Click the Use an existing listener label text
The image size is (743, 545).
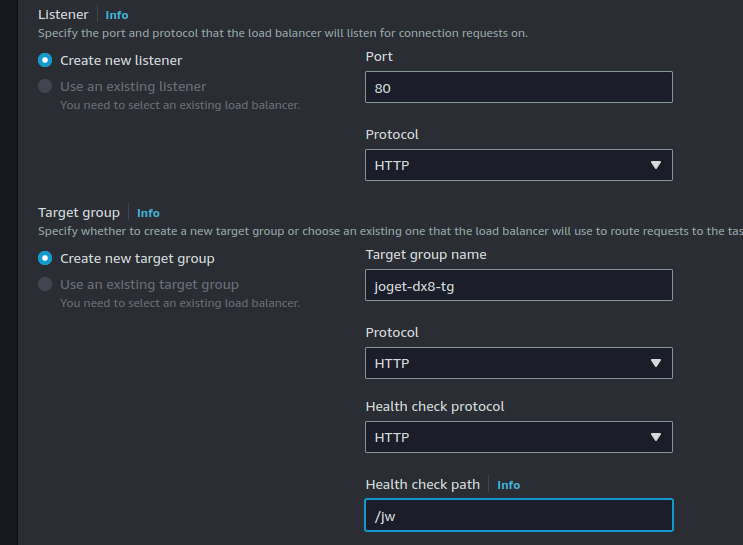coord(133,86)
